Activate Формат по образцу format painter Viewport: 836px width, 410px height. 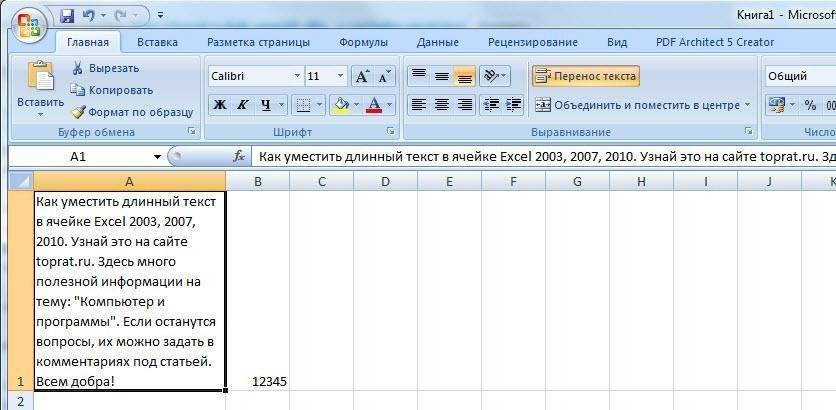pos(132,112)
